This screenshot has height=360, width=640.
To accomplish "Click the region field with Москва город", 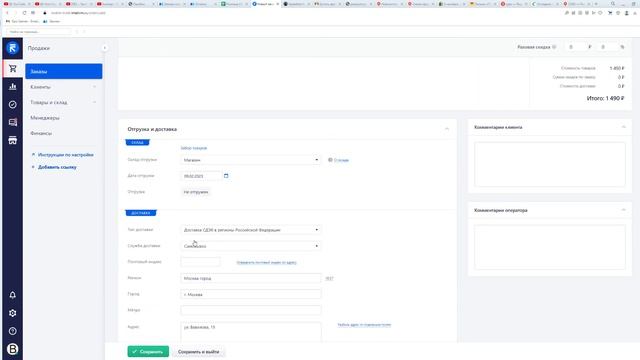I will tap(251, 278).
